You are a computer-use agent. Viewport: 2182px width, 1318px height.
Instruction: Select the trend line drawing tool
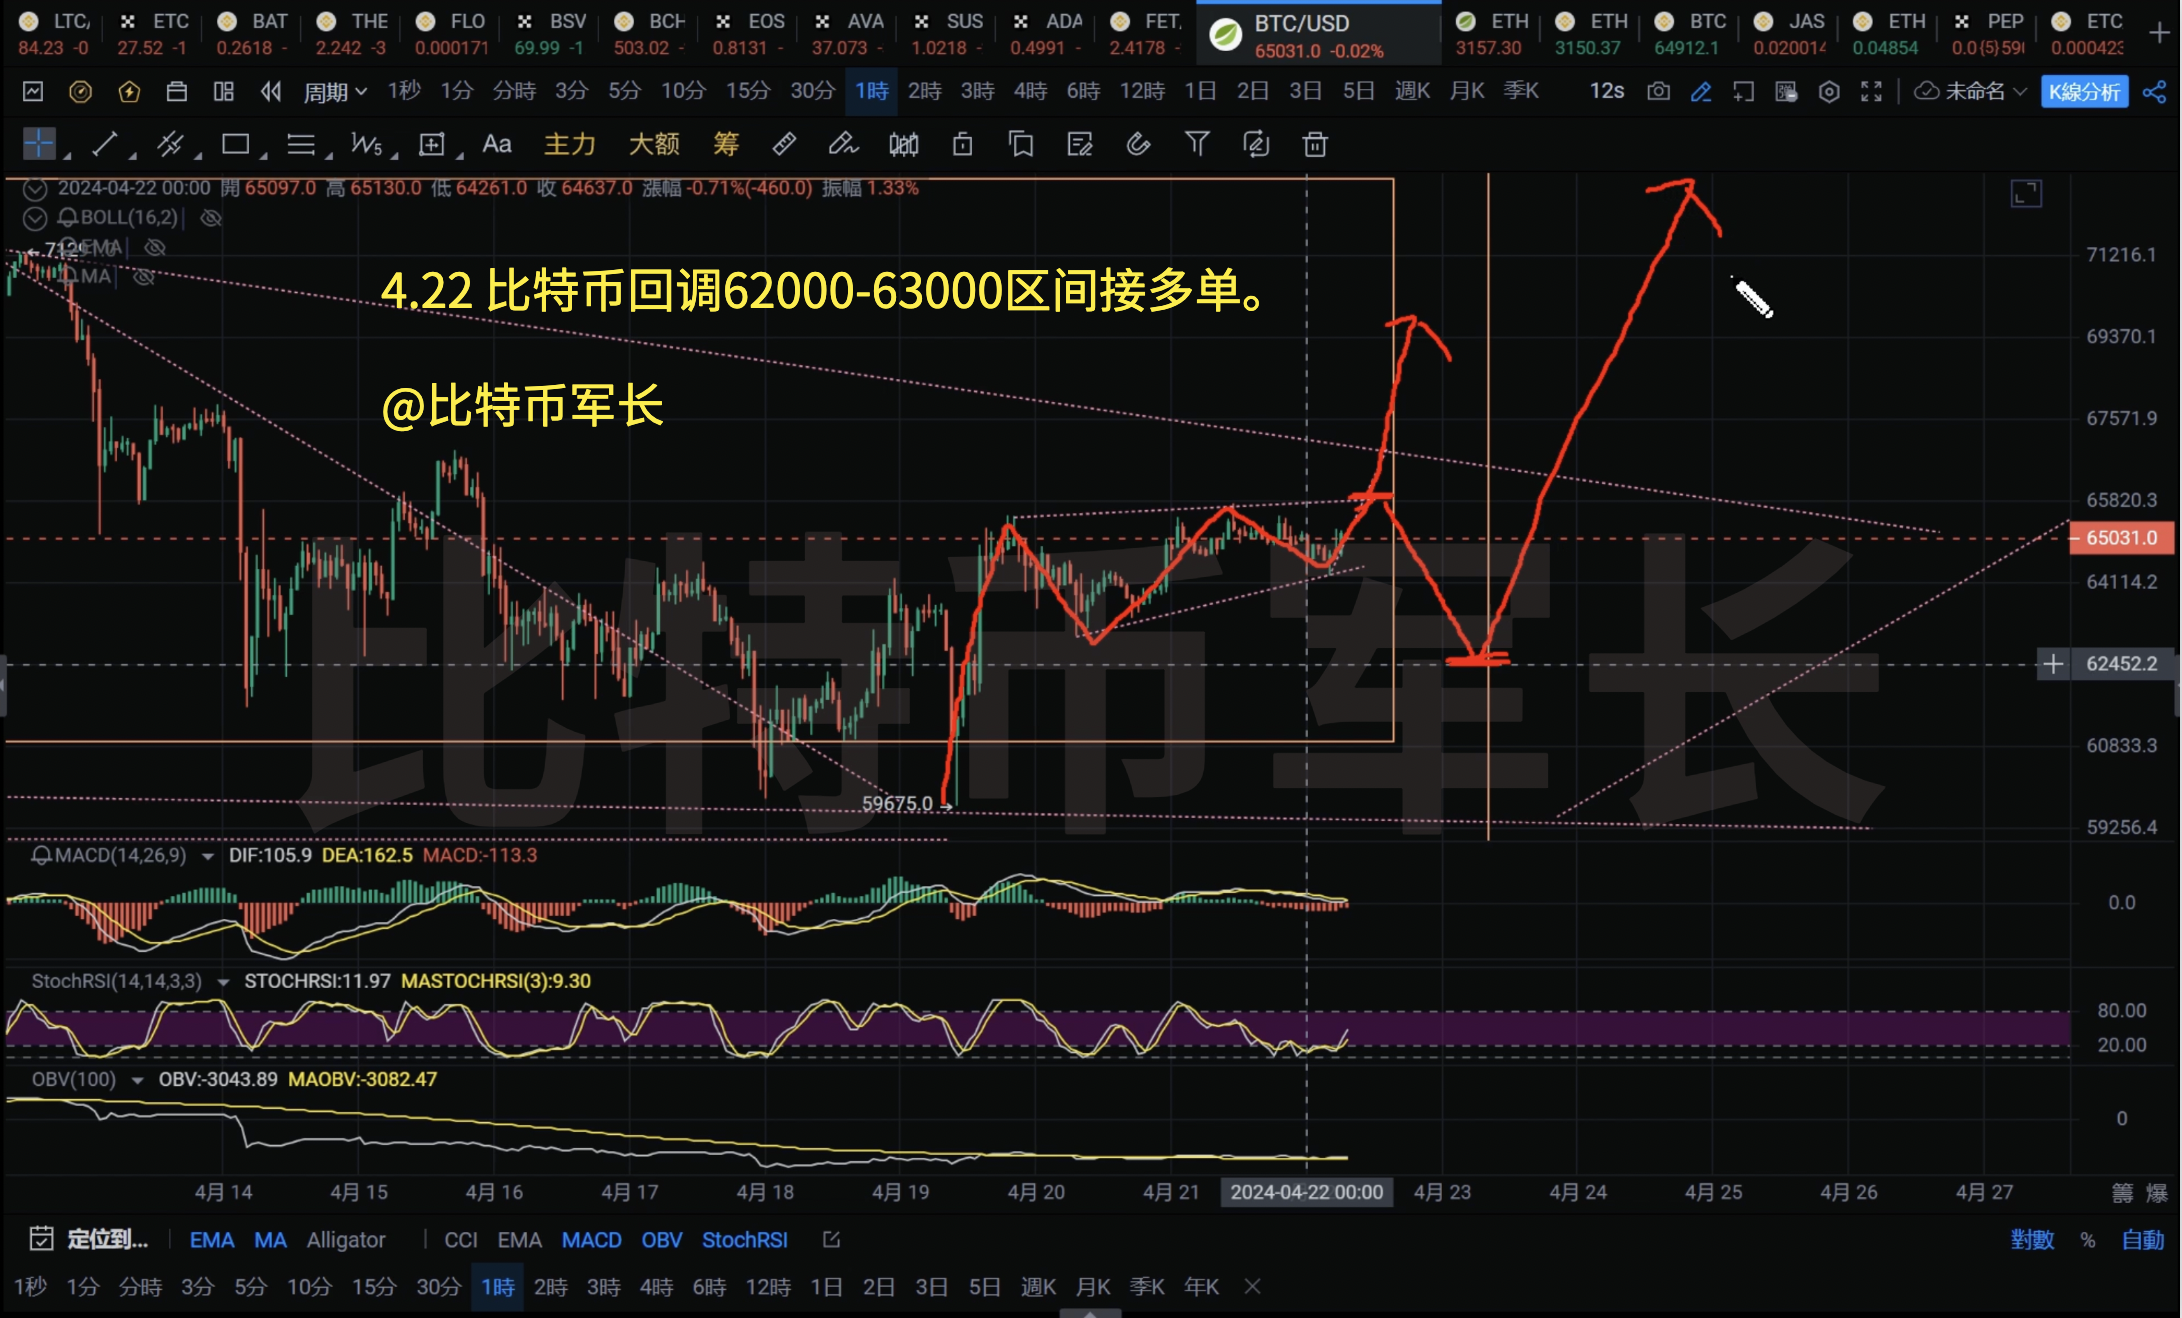tap(105, 145)
